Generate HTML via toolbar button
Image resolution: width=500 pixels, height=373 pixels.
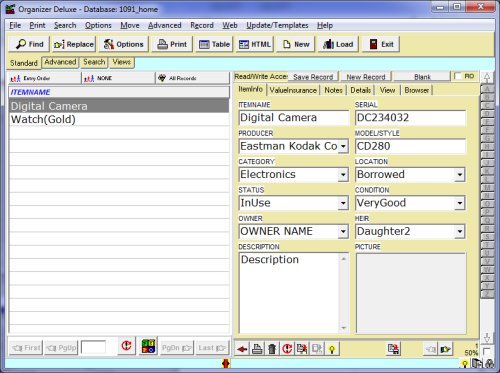pyautogui.click(x=255, y=44)
